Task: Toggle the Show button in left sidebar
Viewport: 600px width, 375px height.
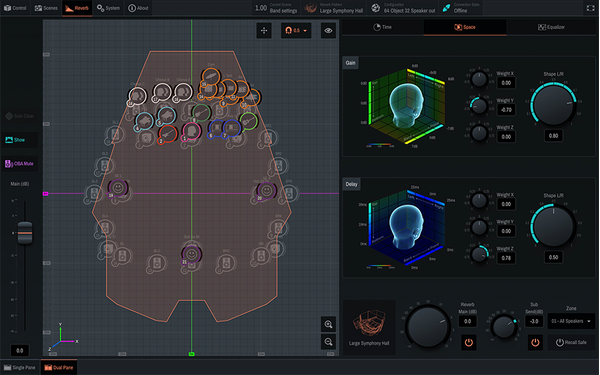Action: tap(20, 140)
